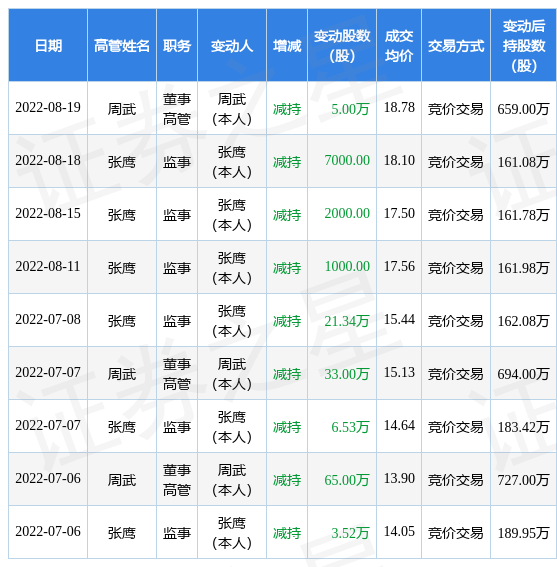The width and height of the screenshot is (557, 567).
Task: Select the 2022-08-15 date cell
Action: pos(48,213)
